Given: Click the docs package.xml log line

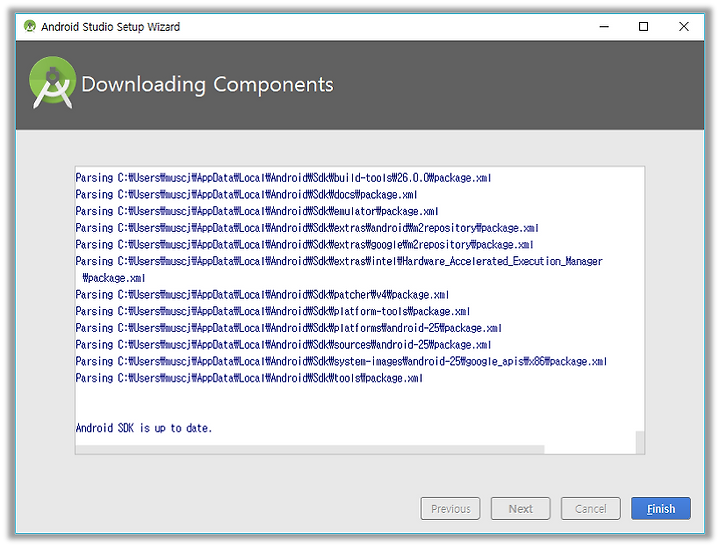Looking at the screenshot, I should [246, 194].
